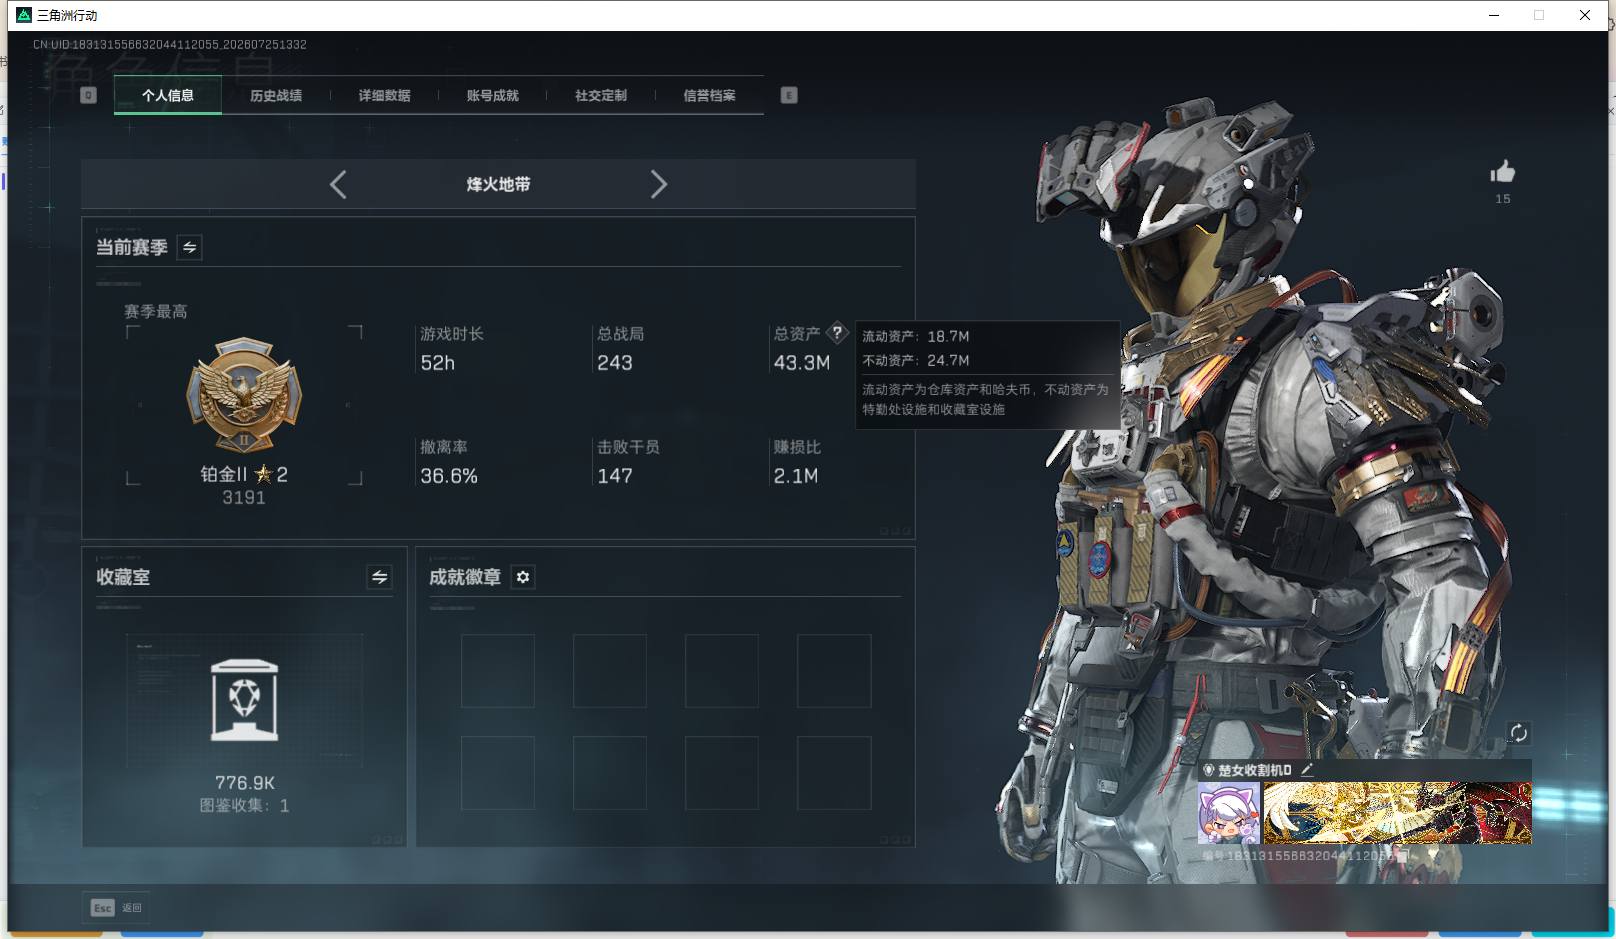Click the Esc 返回 back button

pos(117,907)
